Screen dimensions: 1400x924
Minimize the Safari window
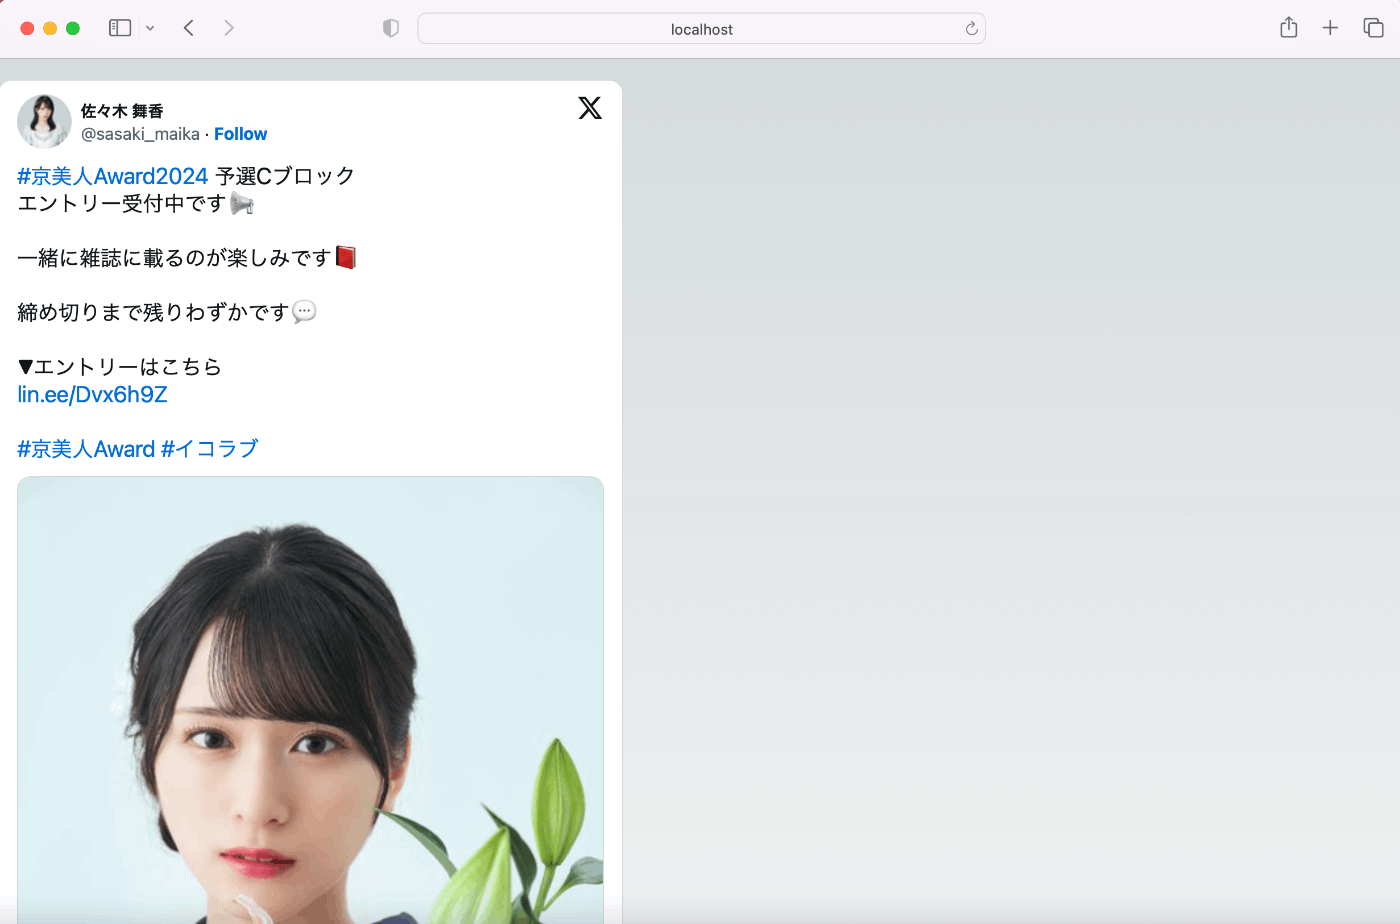(x=50, y=28)
